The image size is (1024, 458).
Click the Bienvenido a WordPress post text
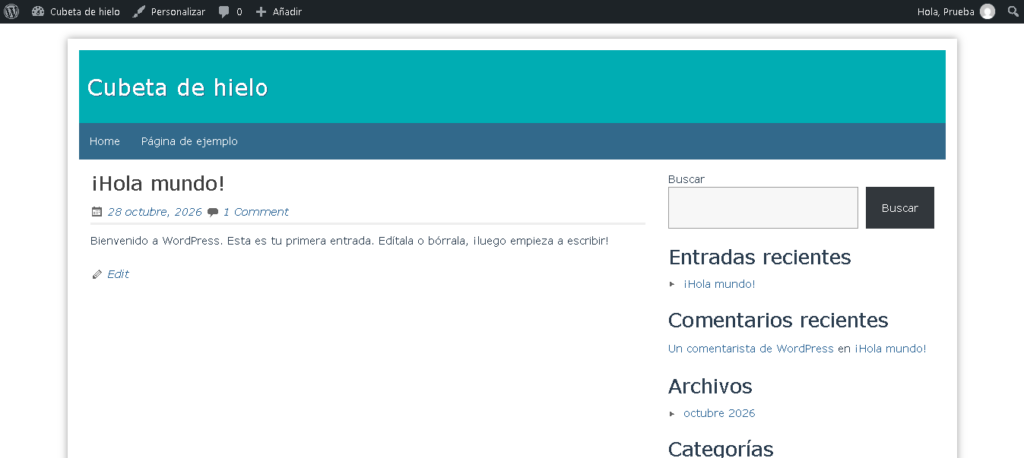tap(349, 241)
